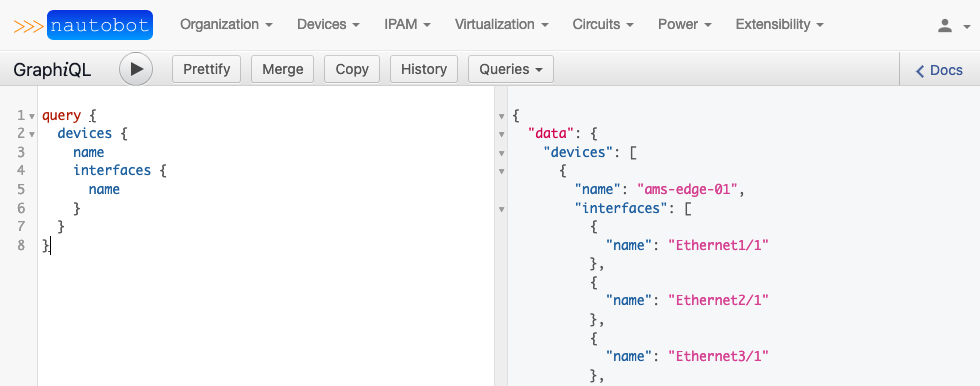Collapse the "interfaces" fold arrow in results

click(x=501, y=209)
